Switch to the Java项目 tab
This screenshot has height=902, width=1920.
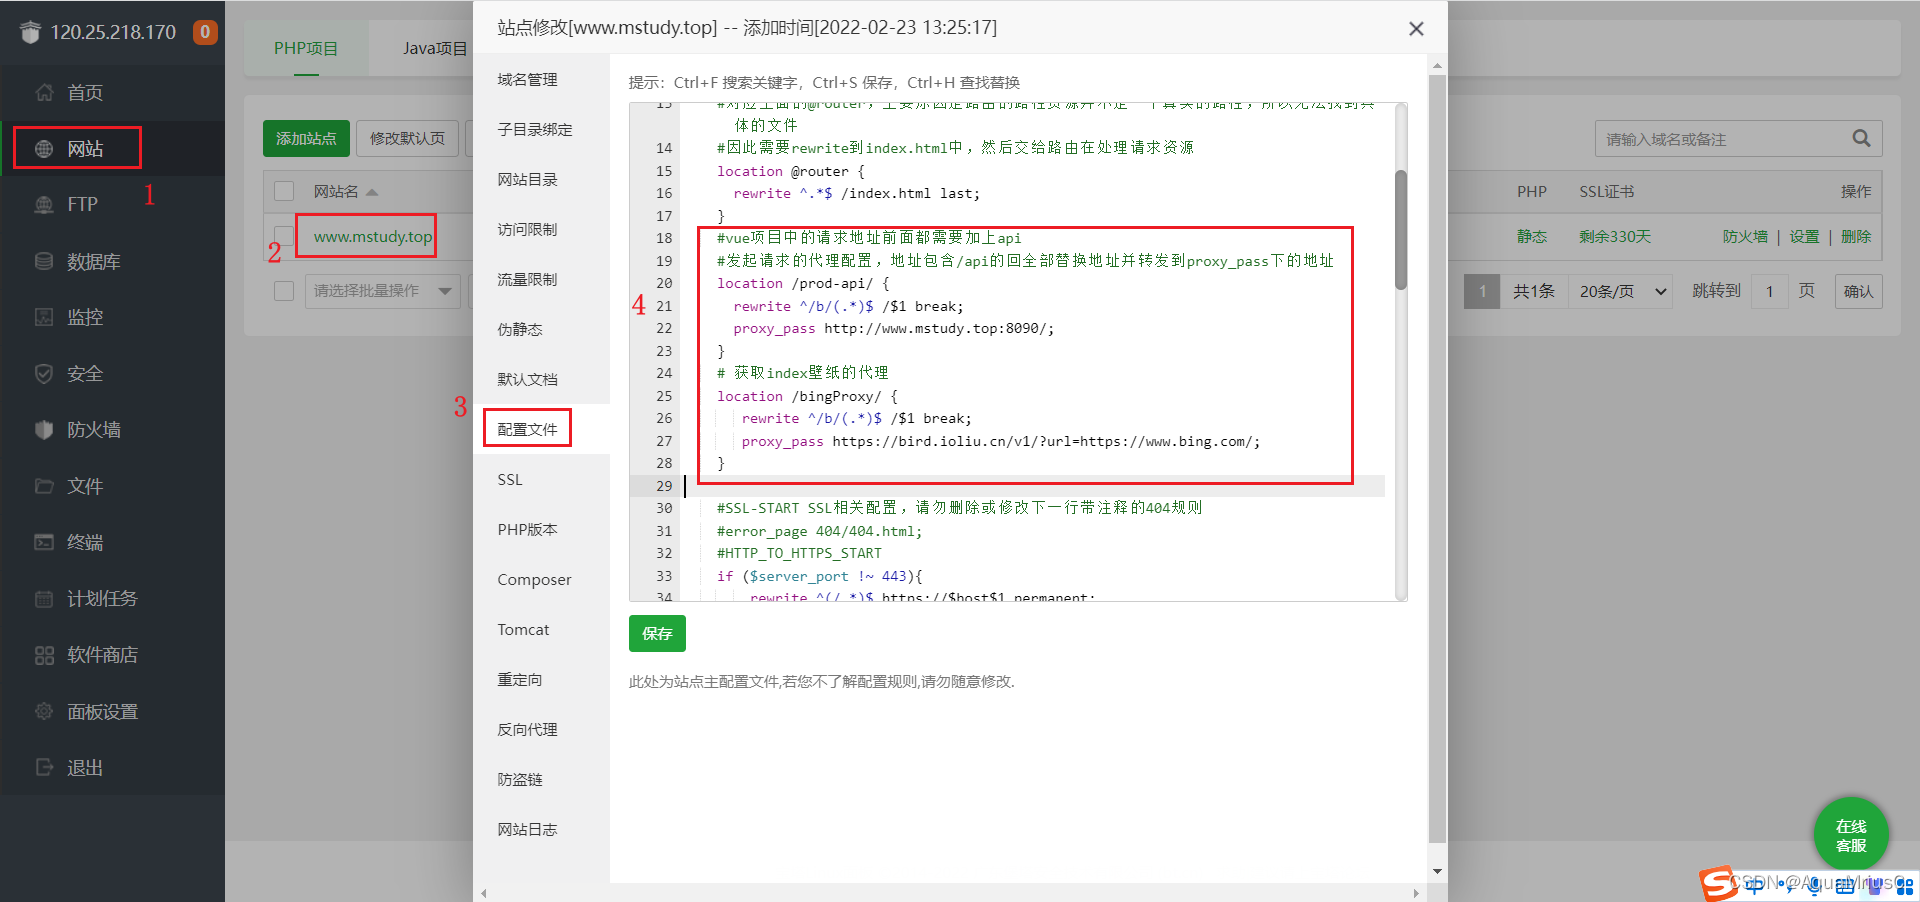point(434,48)
